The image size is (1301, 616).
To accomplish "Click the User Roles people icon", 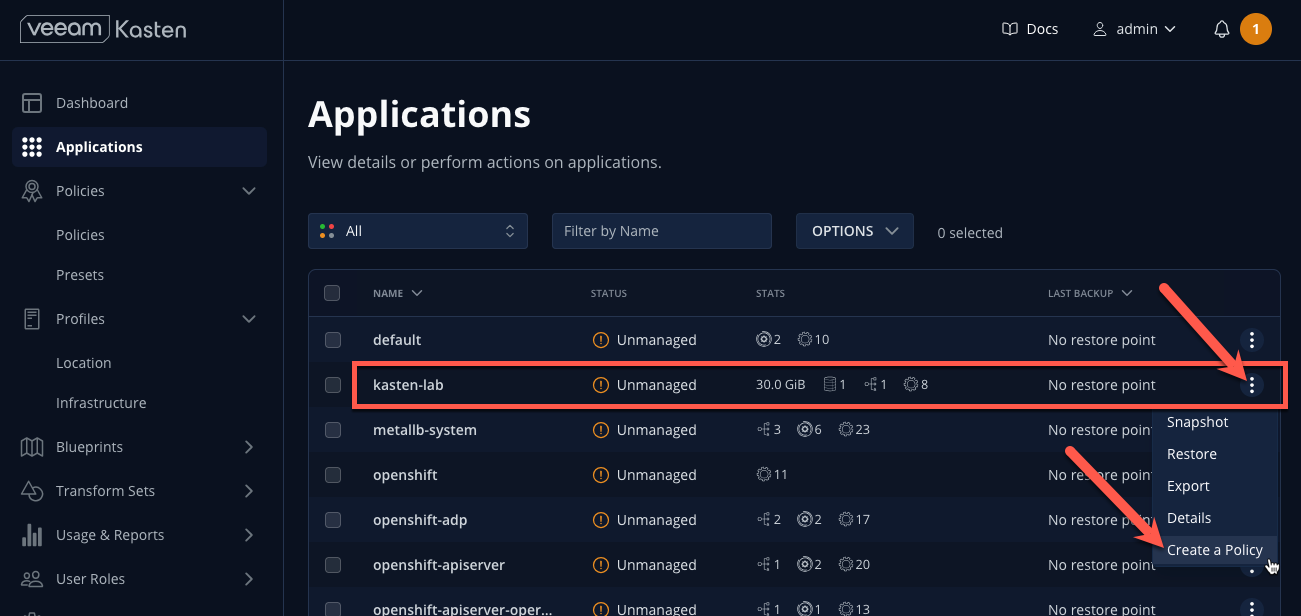I will click(32, 579).
